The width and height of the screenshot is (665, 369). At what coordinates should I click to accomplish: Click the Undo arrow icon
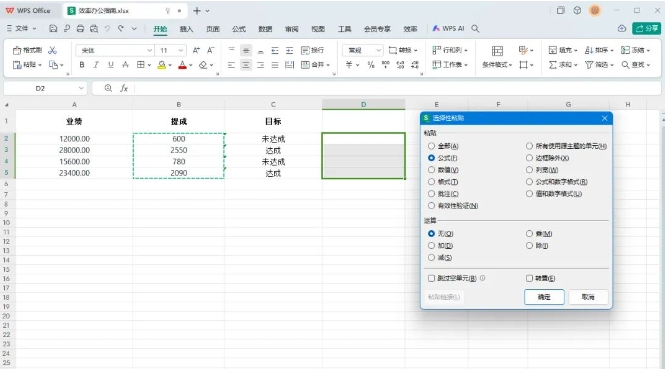(x=107, y=28)
